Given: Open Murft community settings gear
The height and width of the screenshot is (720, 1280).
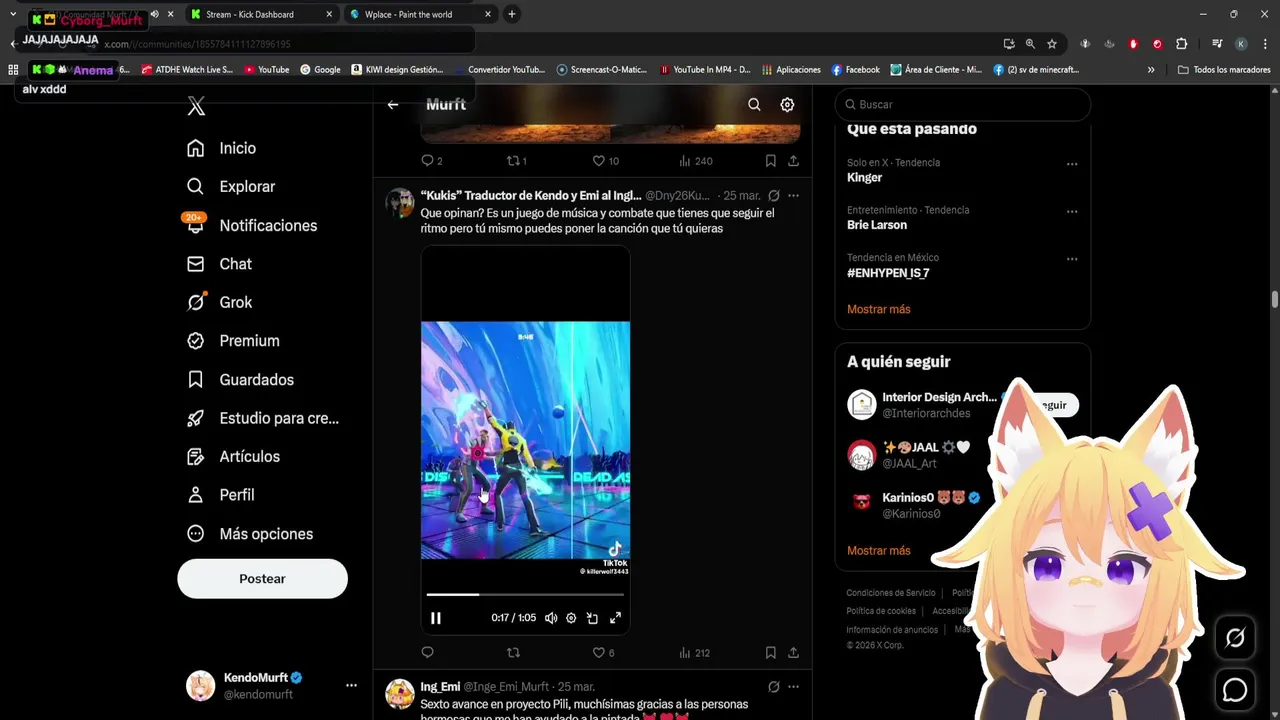Looking at the screenshot, I should click(787, 104).
